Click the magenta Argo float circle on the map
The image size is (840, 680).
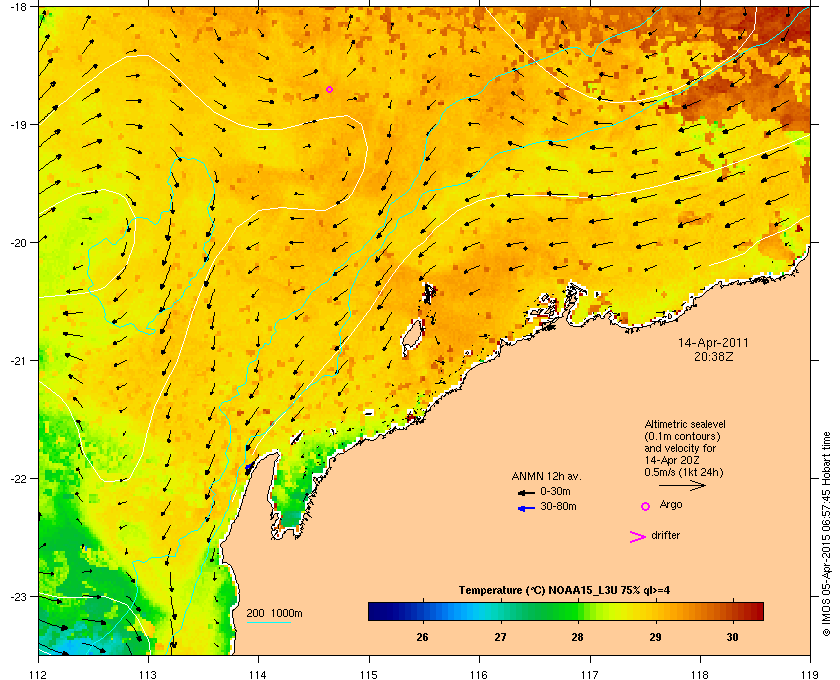pos(329,89)
